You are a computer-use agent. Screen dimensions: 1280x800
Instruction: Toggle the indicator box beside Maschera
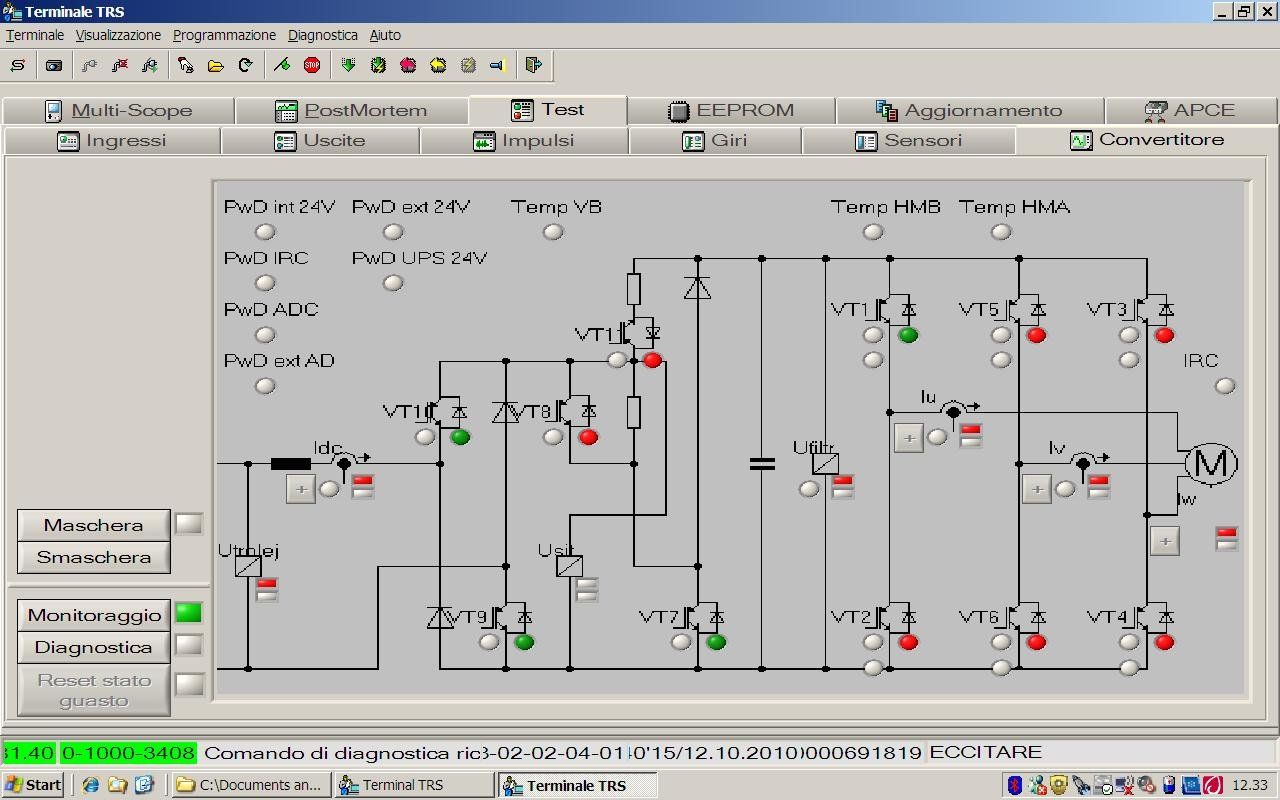tap(188, 523)
